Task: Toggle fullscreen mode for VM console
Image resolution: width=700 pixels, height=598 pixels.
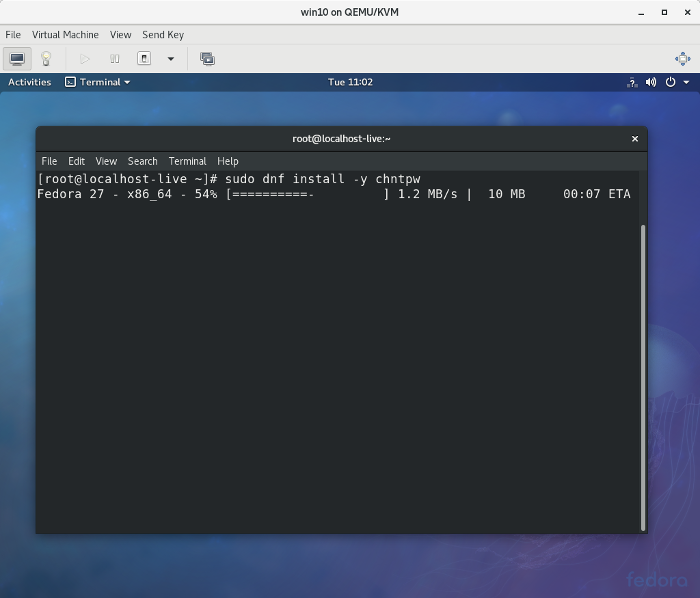Action: click(682, 59)
